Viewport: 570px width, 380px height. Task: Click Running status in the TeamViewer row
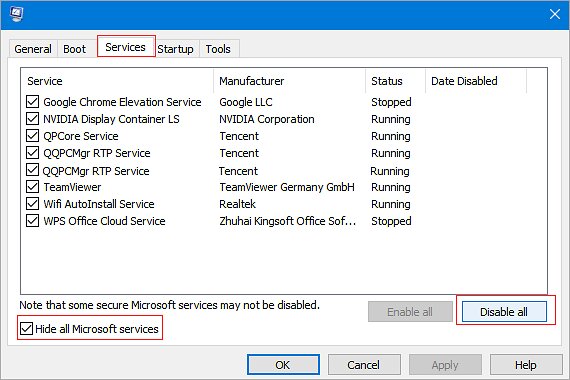[x=391, y=187]
